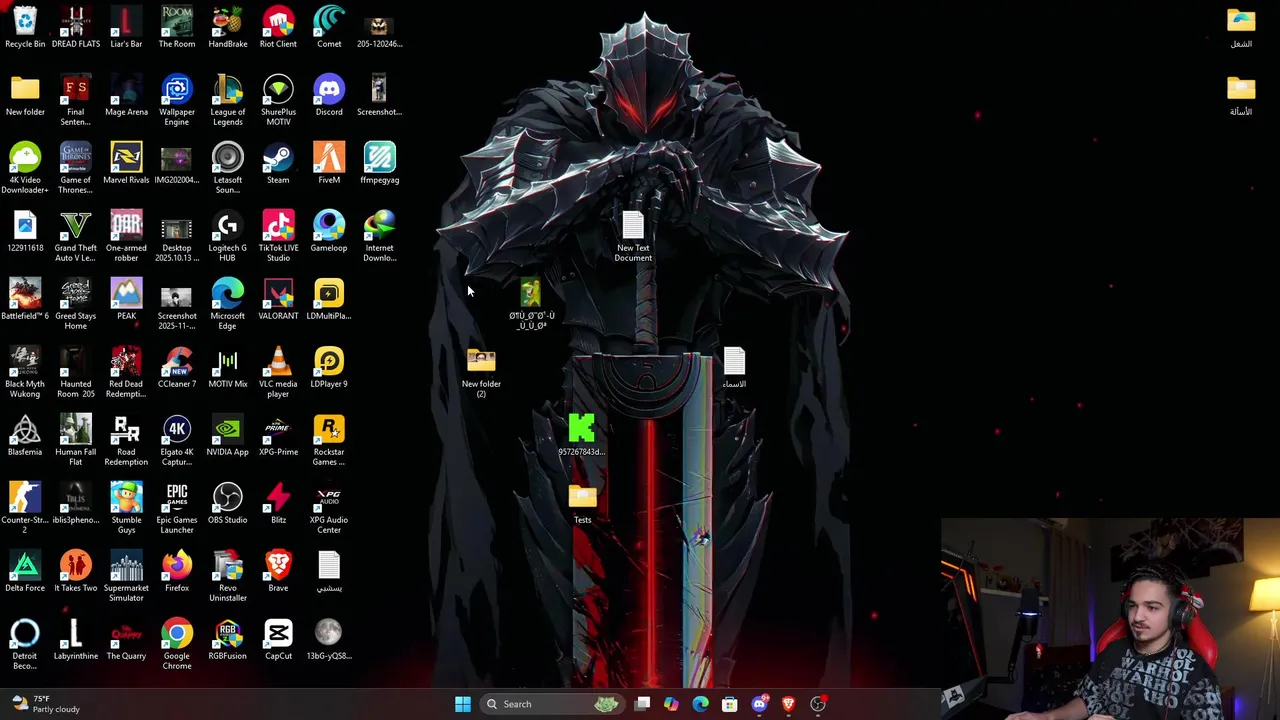
Task: Select the Supermarket Simulator icon
Action: click(x=126, y=576)
